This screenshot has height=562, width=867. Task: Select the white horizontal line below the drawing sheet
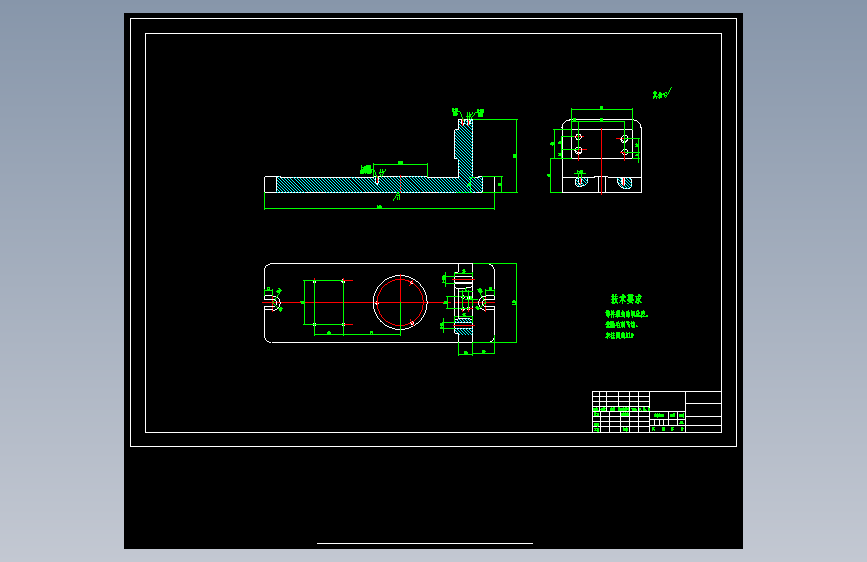coord(425,543)
